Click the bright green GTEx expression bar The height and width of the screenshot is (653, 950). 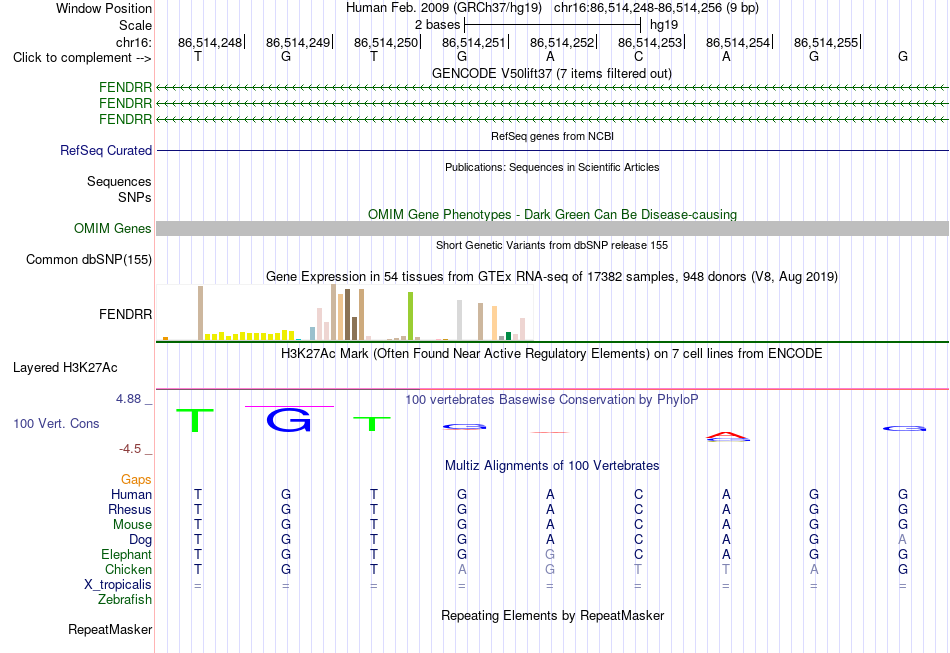click(410, 316)
